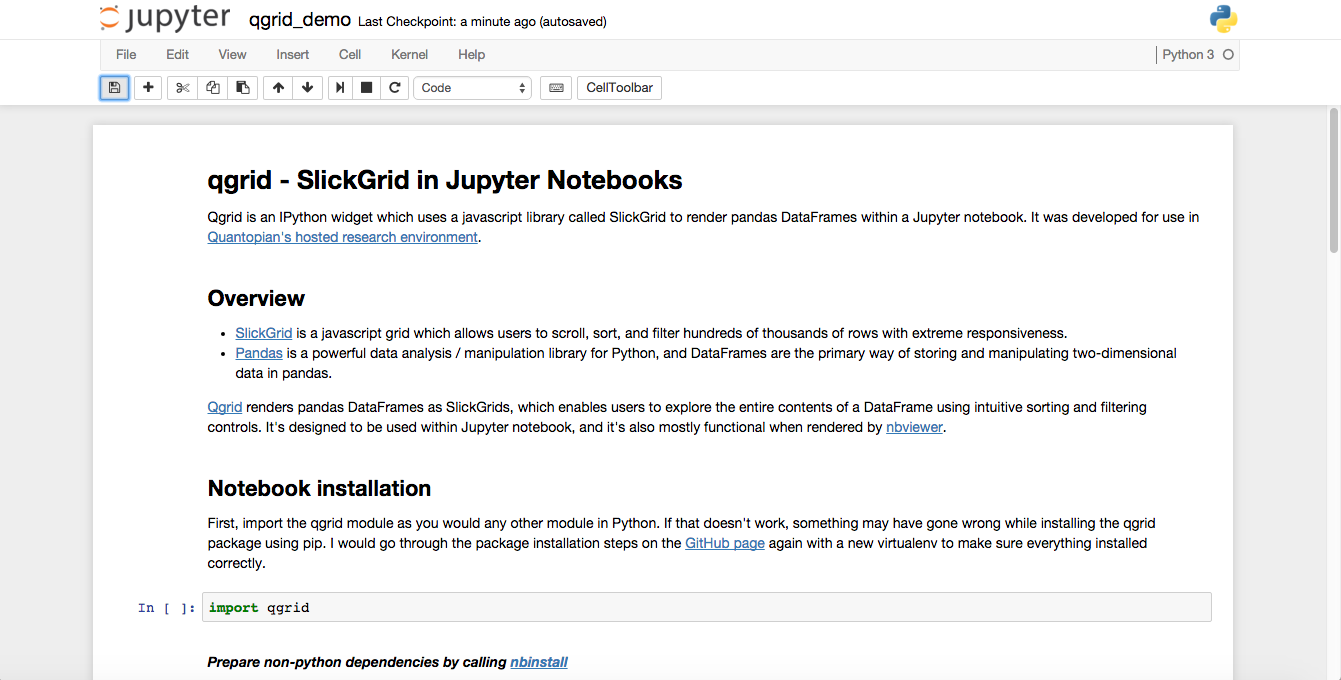Click the Last Checkpoint autosaved text
The image size is (1341, 680).
tap(482, 21)
